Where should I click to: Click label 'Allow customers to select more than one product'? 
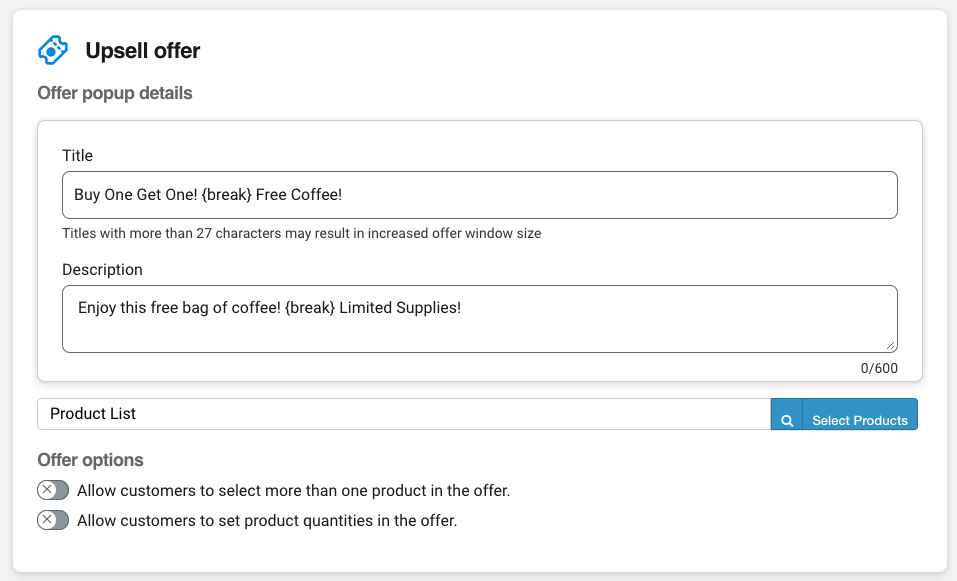[x=294, y=491]
